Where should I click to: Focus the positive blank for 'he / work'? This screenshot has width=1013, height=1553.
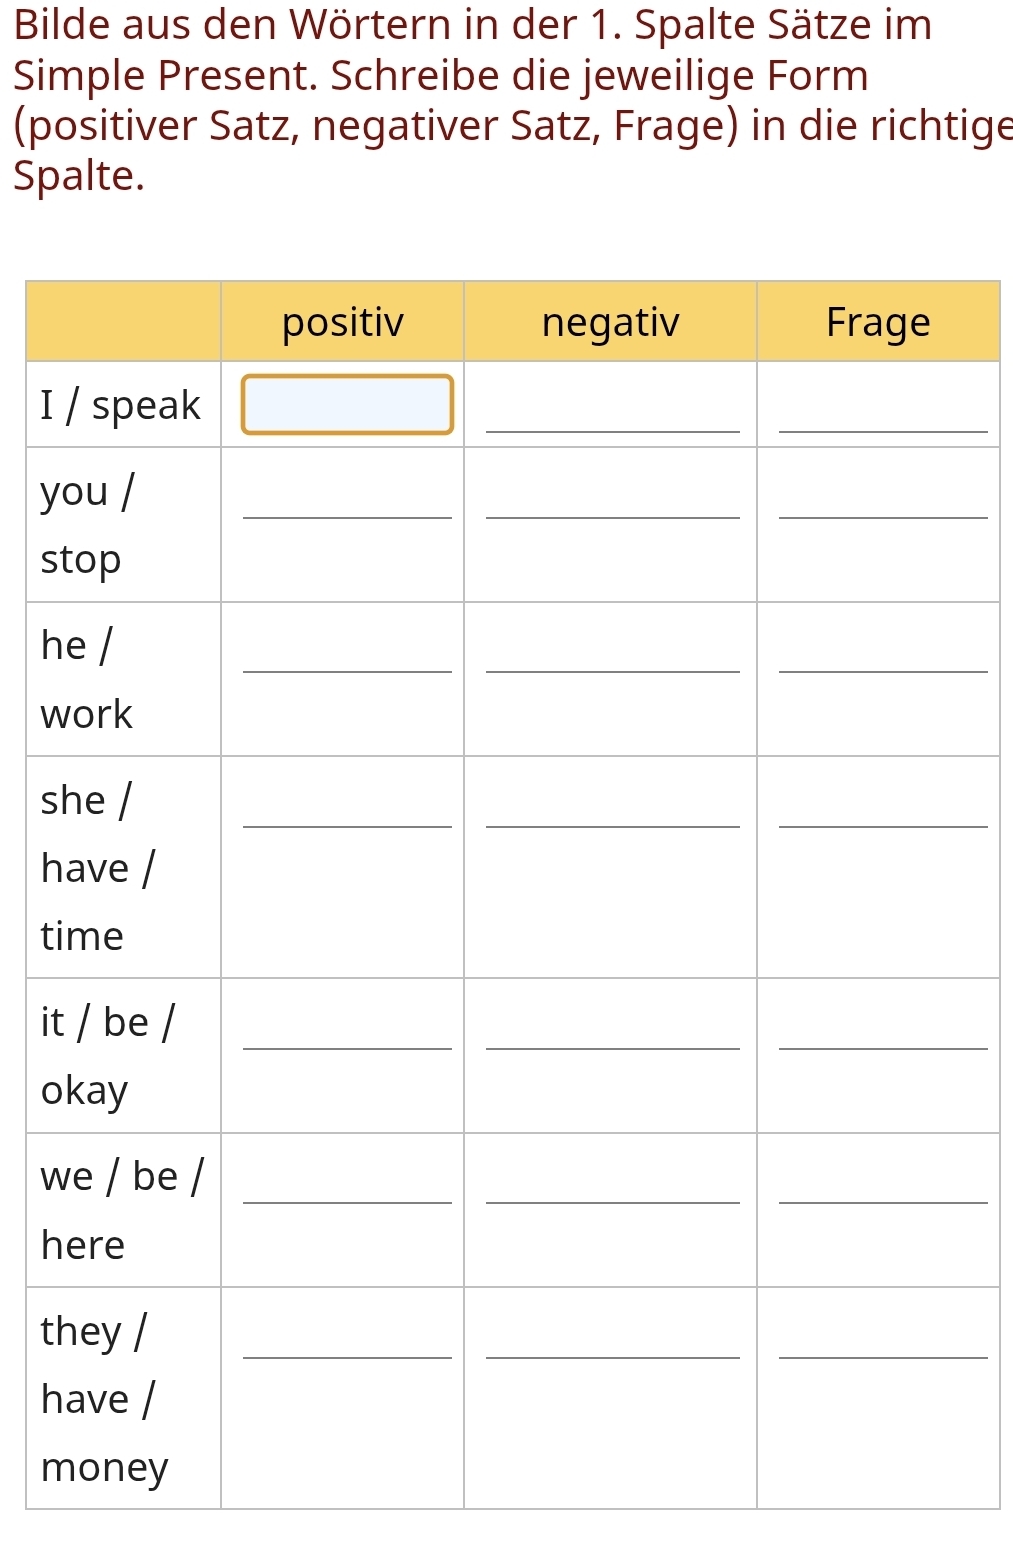tap(347, 645)
